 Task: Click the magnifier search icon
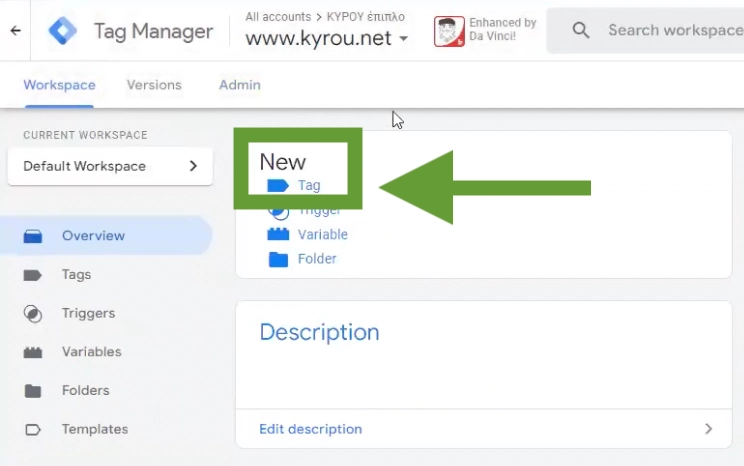581,30
